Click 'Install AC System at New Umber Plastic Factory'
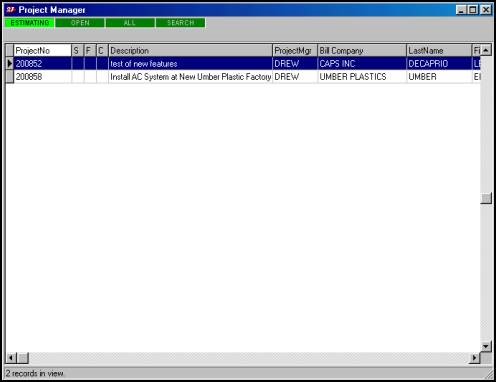The width and height of the screenshot is (496, 382). point(190,77)
